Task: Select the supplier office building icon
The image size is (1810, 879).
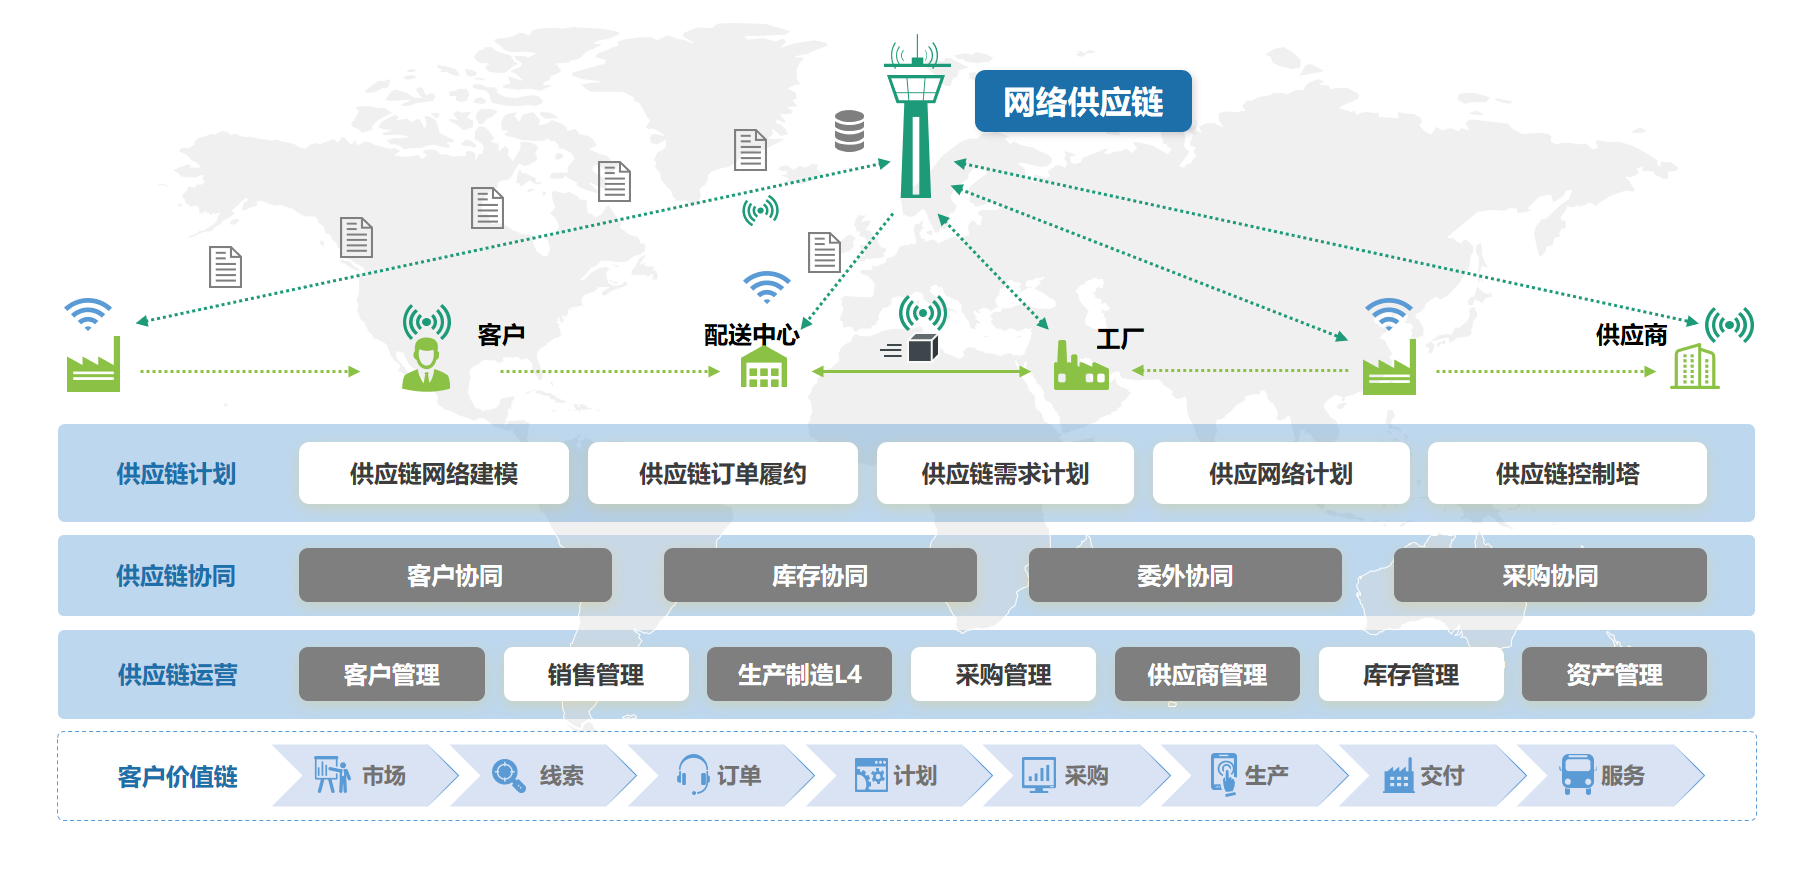Action: [1694, 366]
